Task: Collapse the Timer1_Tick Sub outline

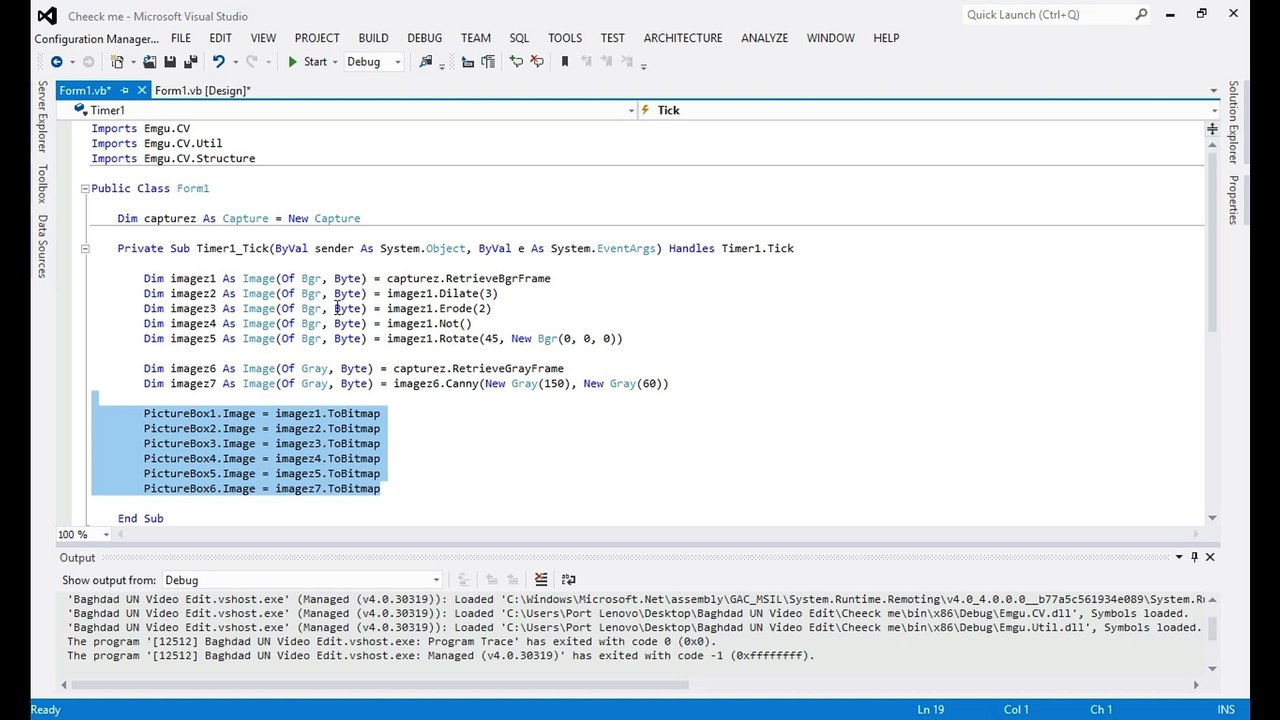Action: click(85, 248)
